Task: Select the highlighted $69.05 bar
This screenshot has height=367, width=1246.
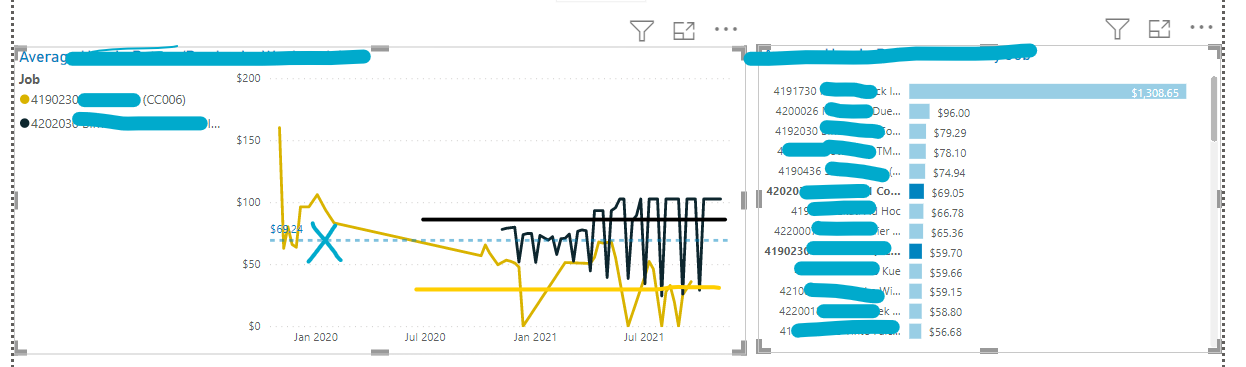Action: (x=916, y=192)
